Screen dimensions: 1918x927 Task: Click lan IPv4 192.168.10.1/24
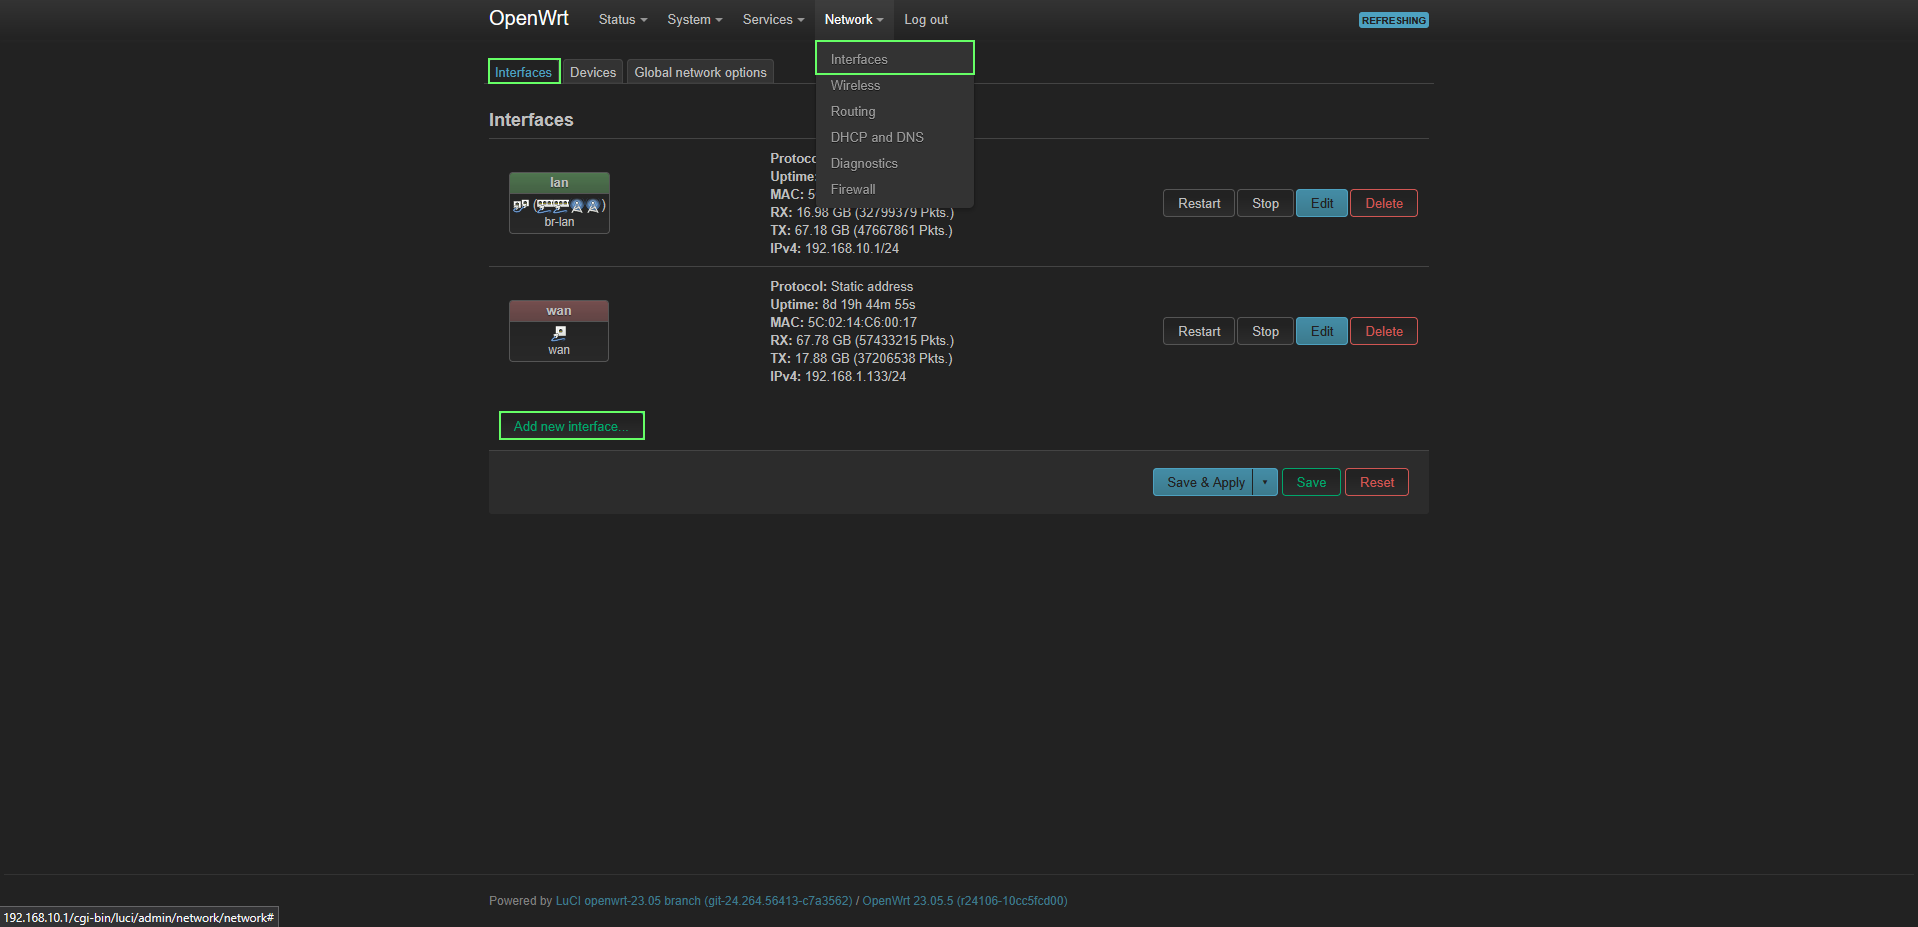pyautogui.click(x=834, y=248)
